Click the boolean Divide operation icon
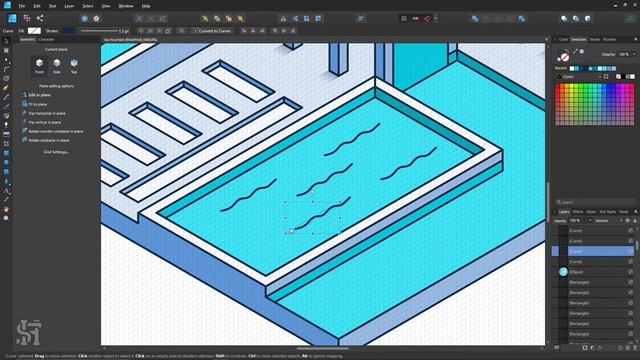The image size is (640, 360). tap(522, 18)
